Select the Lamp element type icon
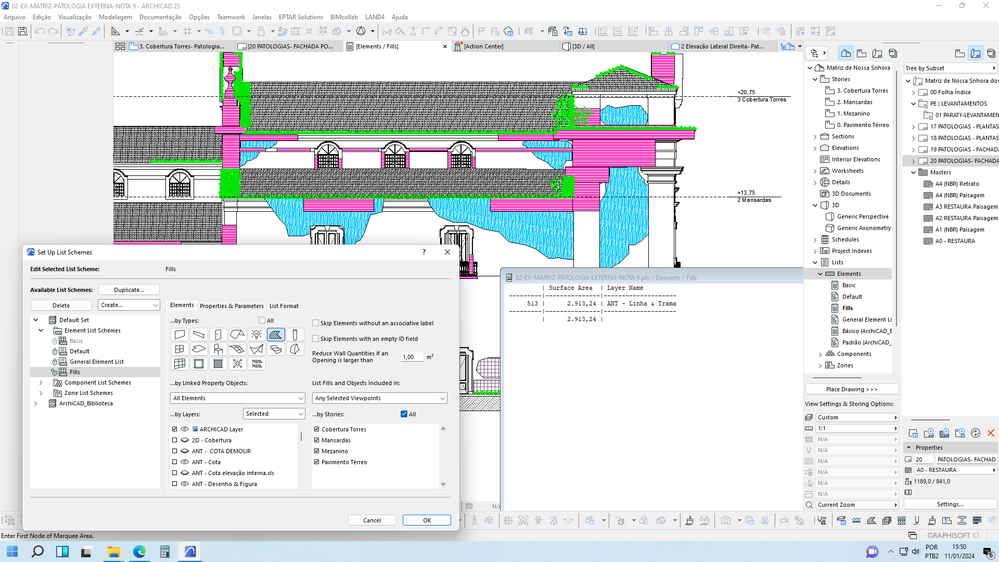Image resolution: width=999 pixels, height=562 pixels. [256, 335]
